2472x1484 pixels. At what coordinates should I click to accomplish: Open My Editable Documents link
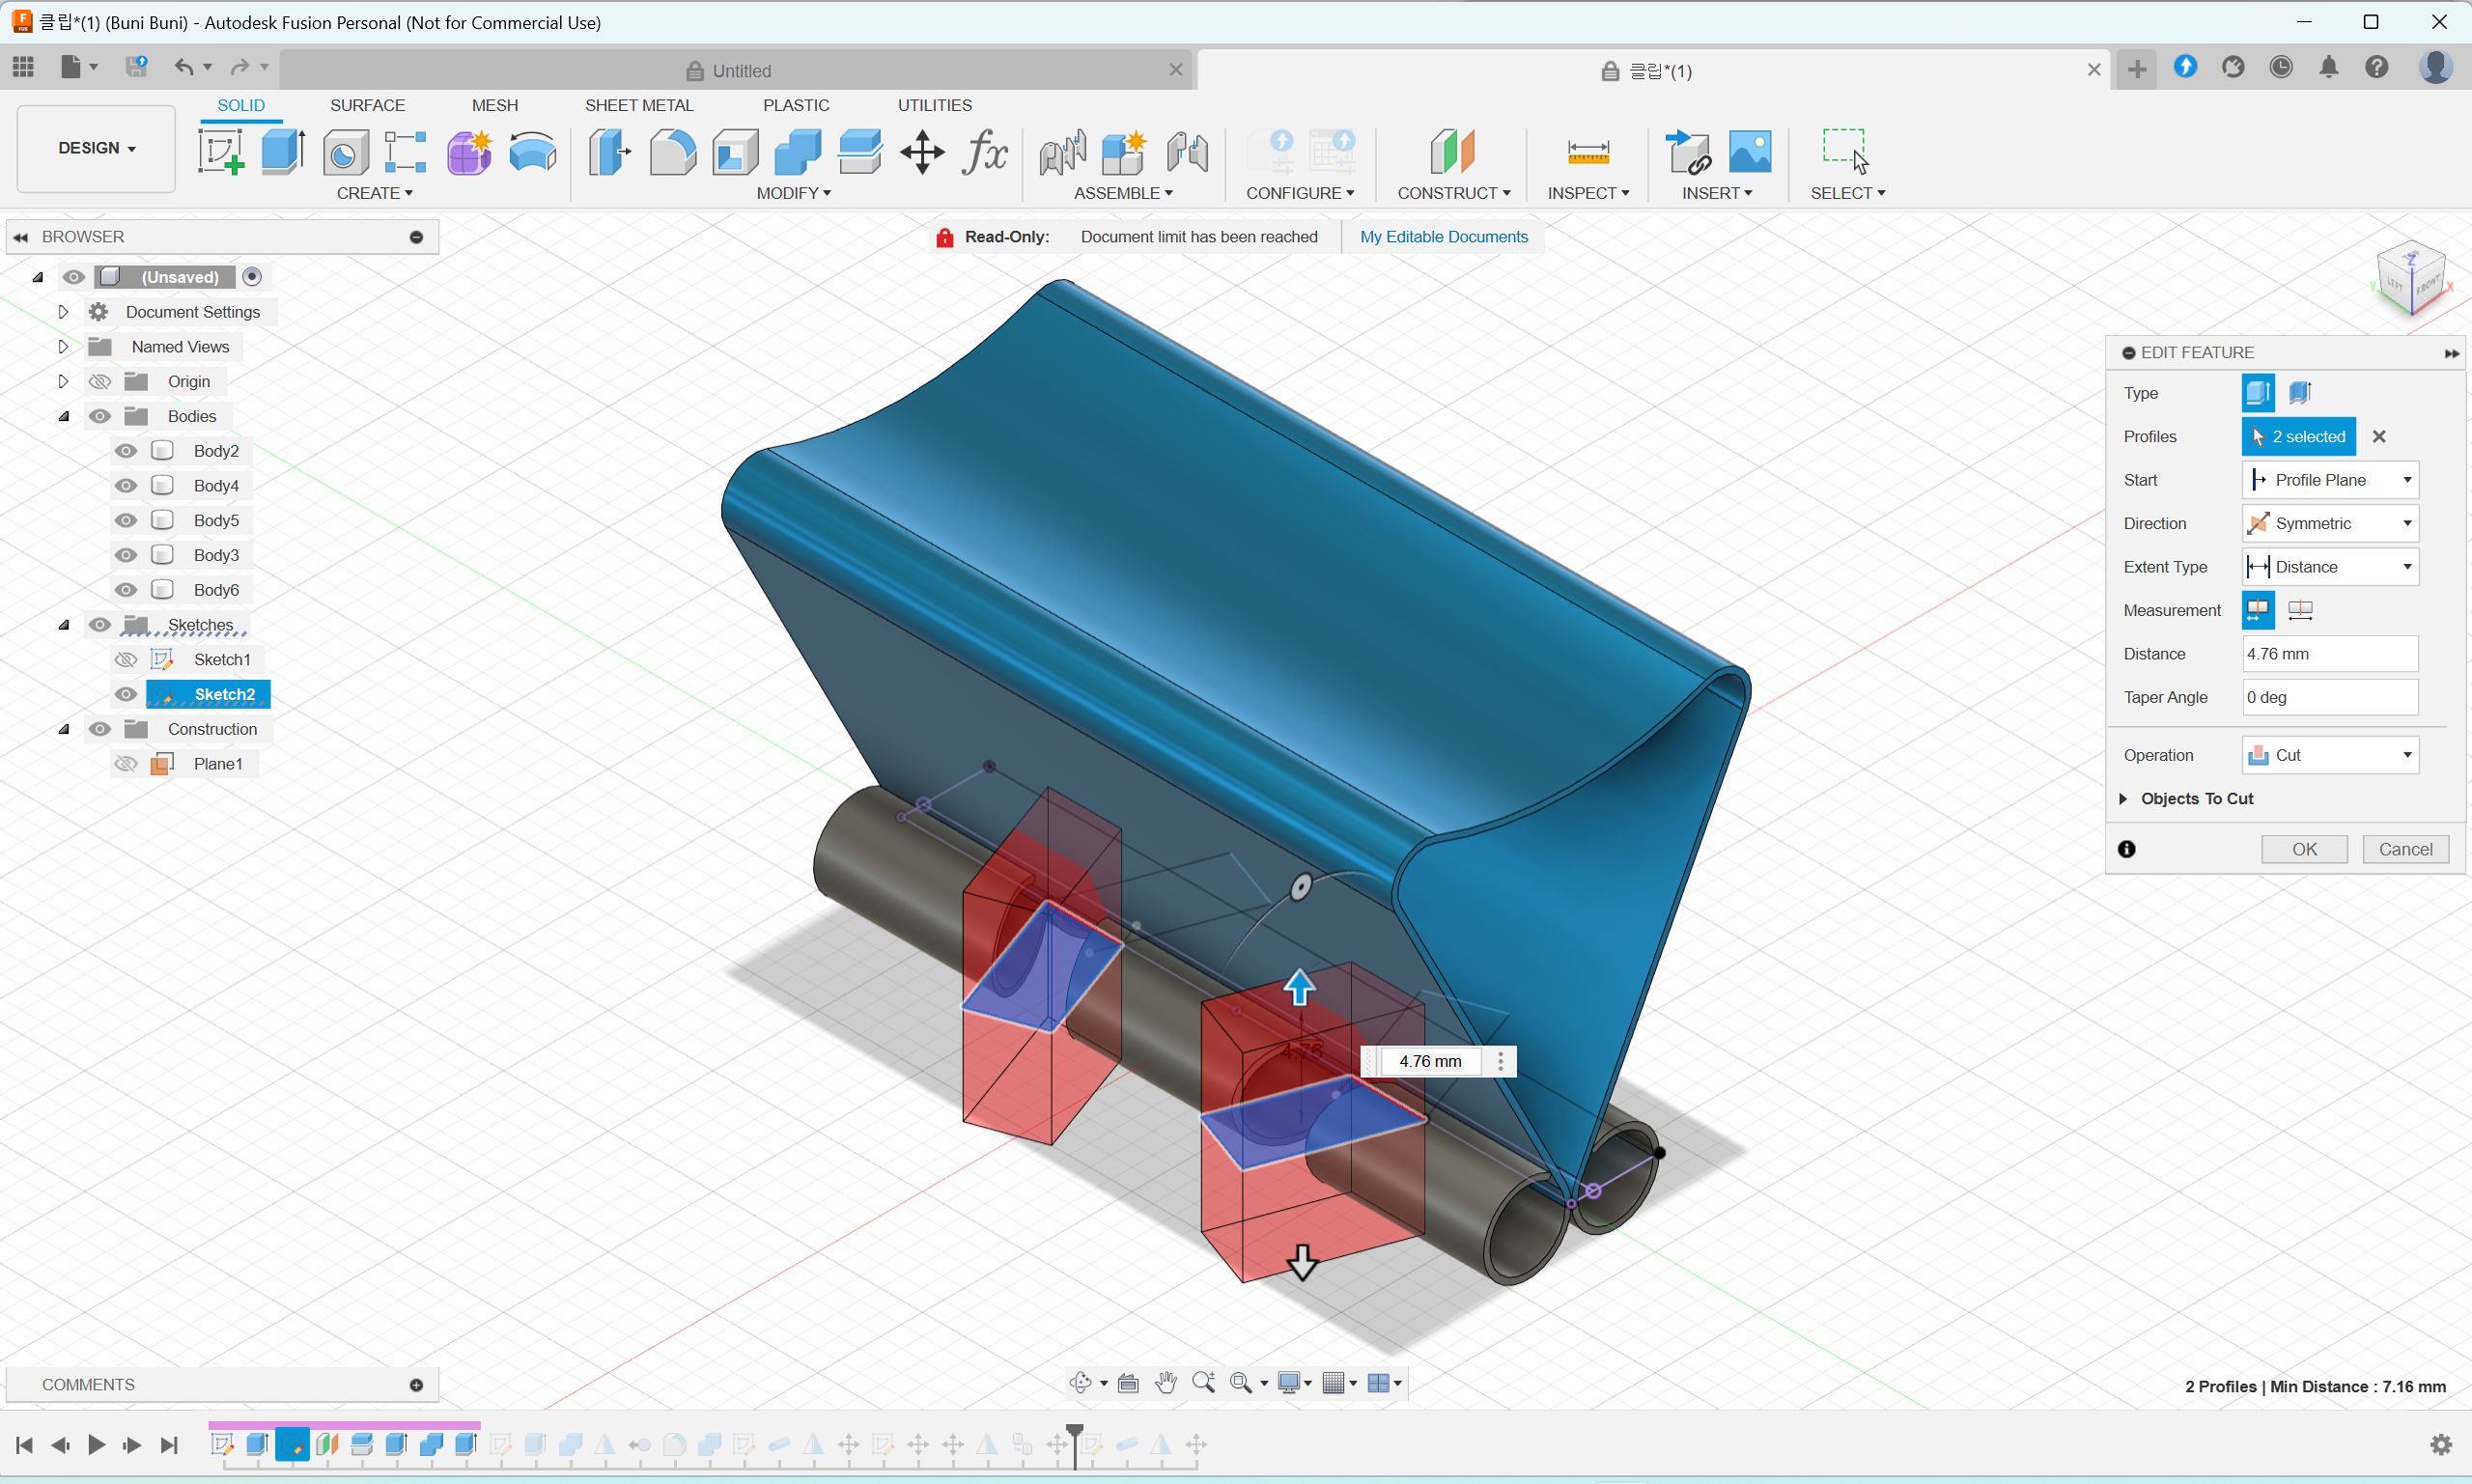[x=1443, y=237]
